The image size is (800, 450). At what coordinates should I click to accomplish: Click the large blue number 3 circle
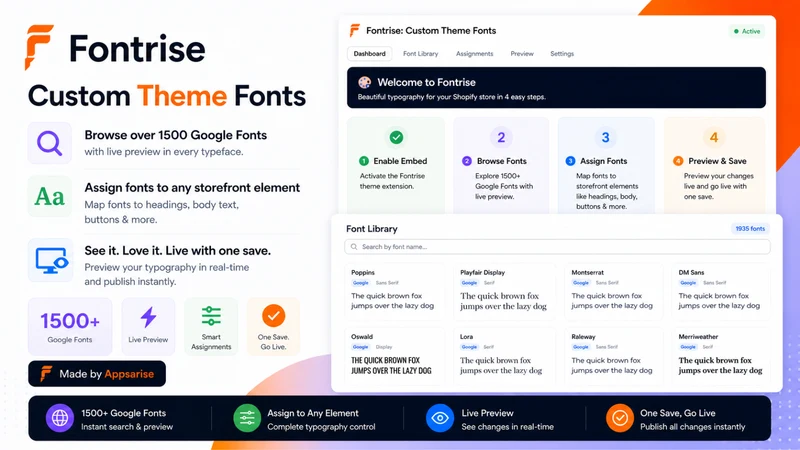[605, 137]
